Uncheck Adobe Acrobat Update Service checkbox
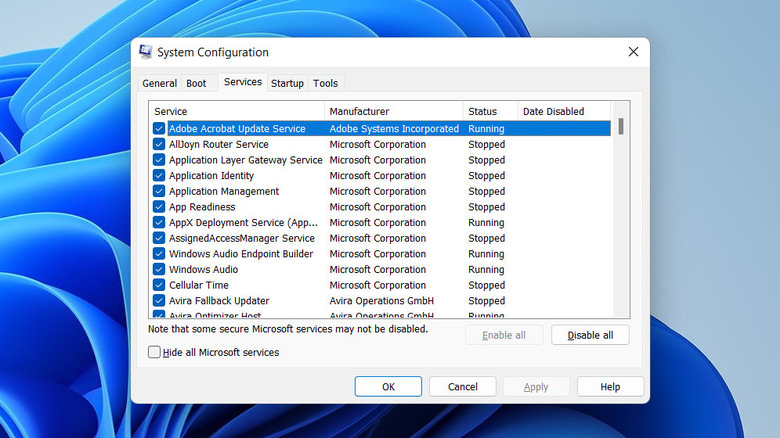The image size is (780, 438). click(159, 128)
